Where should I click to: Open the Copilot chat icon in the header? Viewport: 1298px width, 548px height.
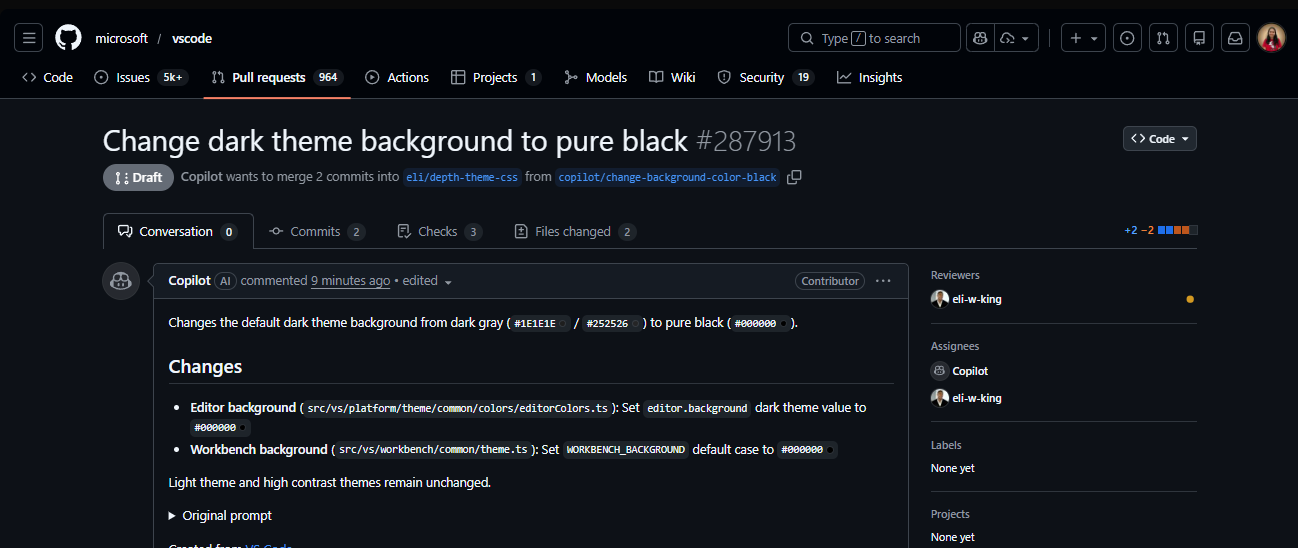point(981,38)
